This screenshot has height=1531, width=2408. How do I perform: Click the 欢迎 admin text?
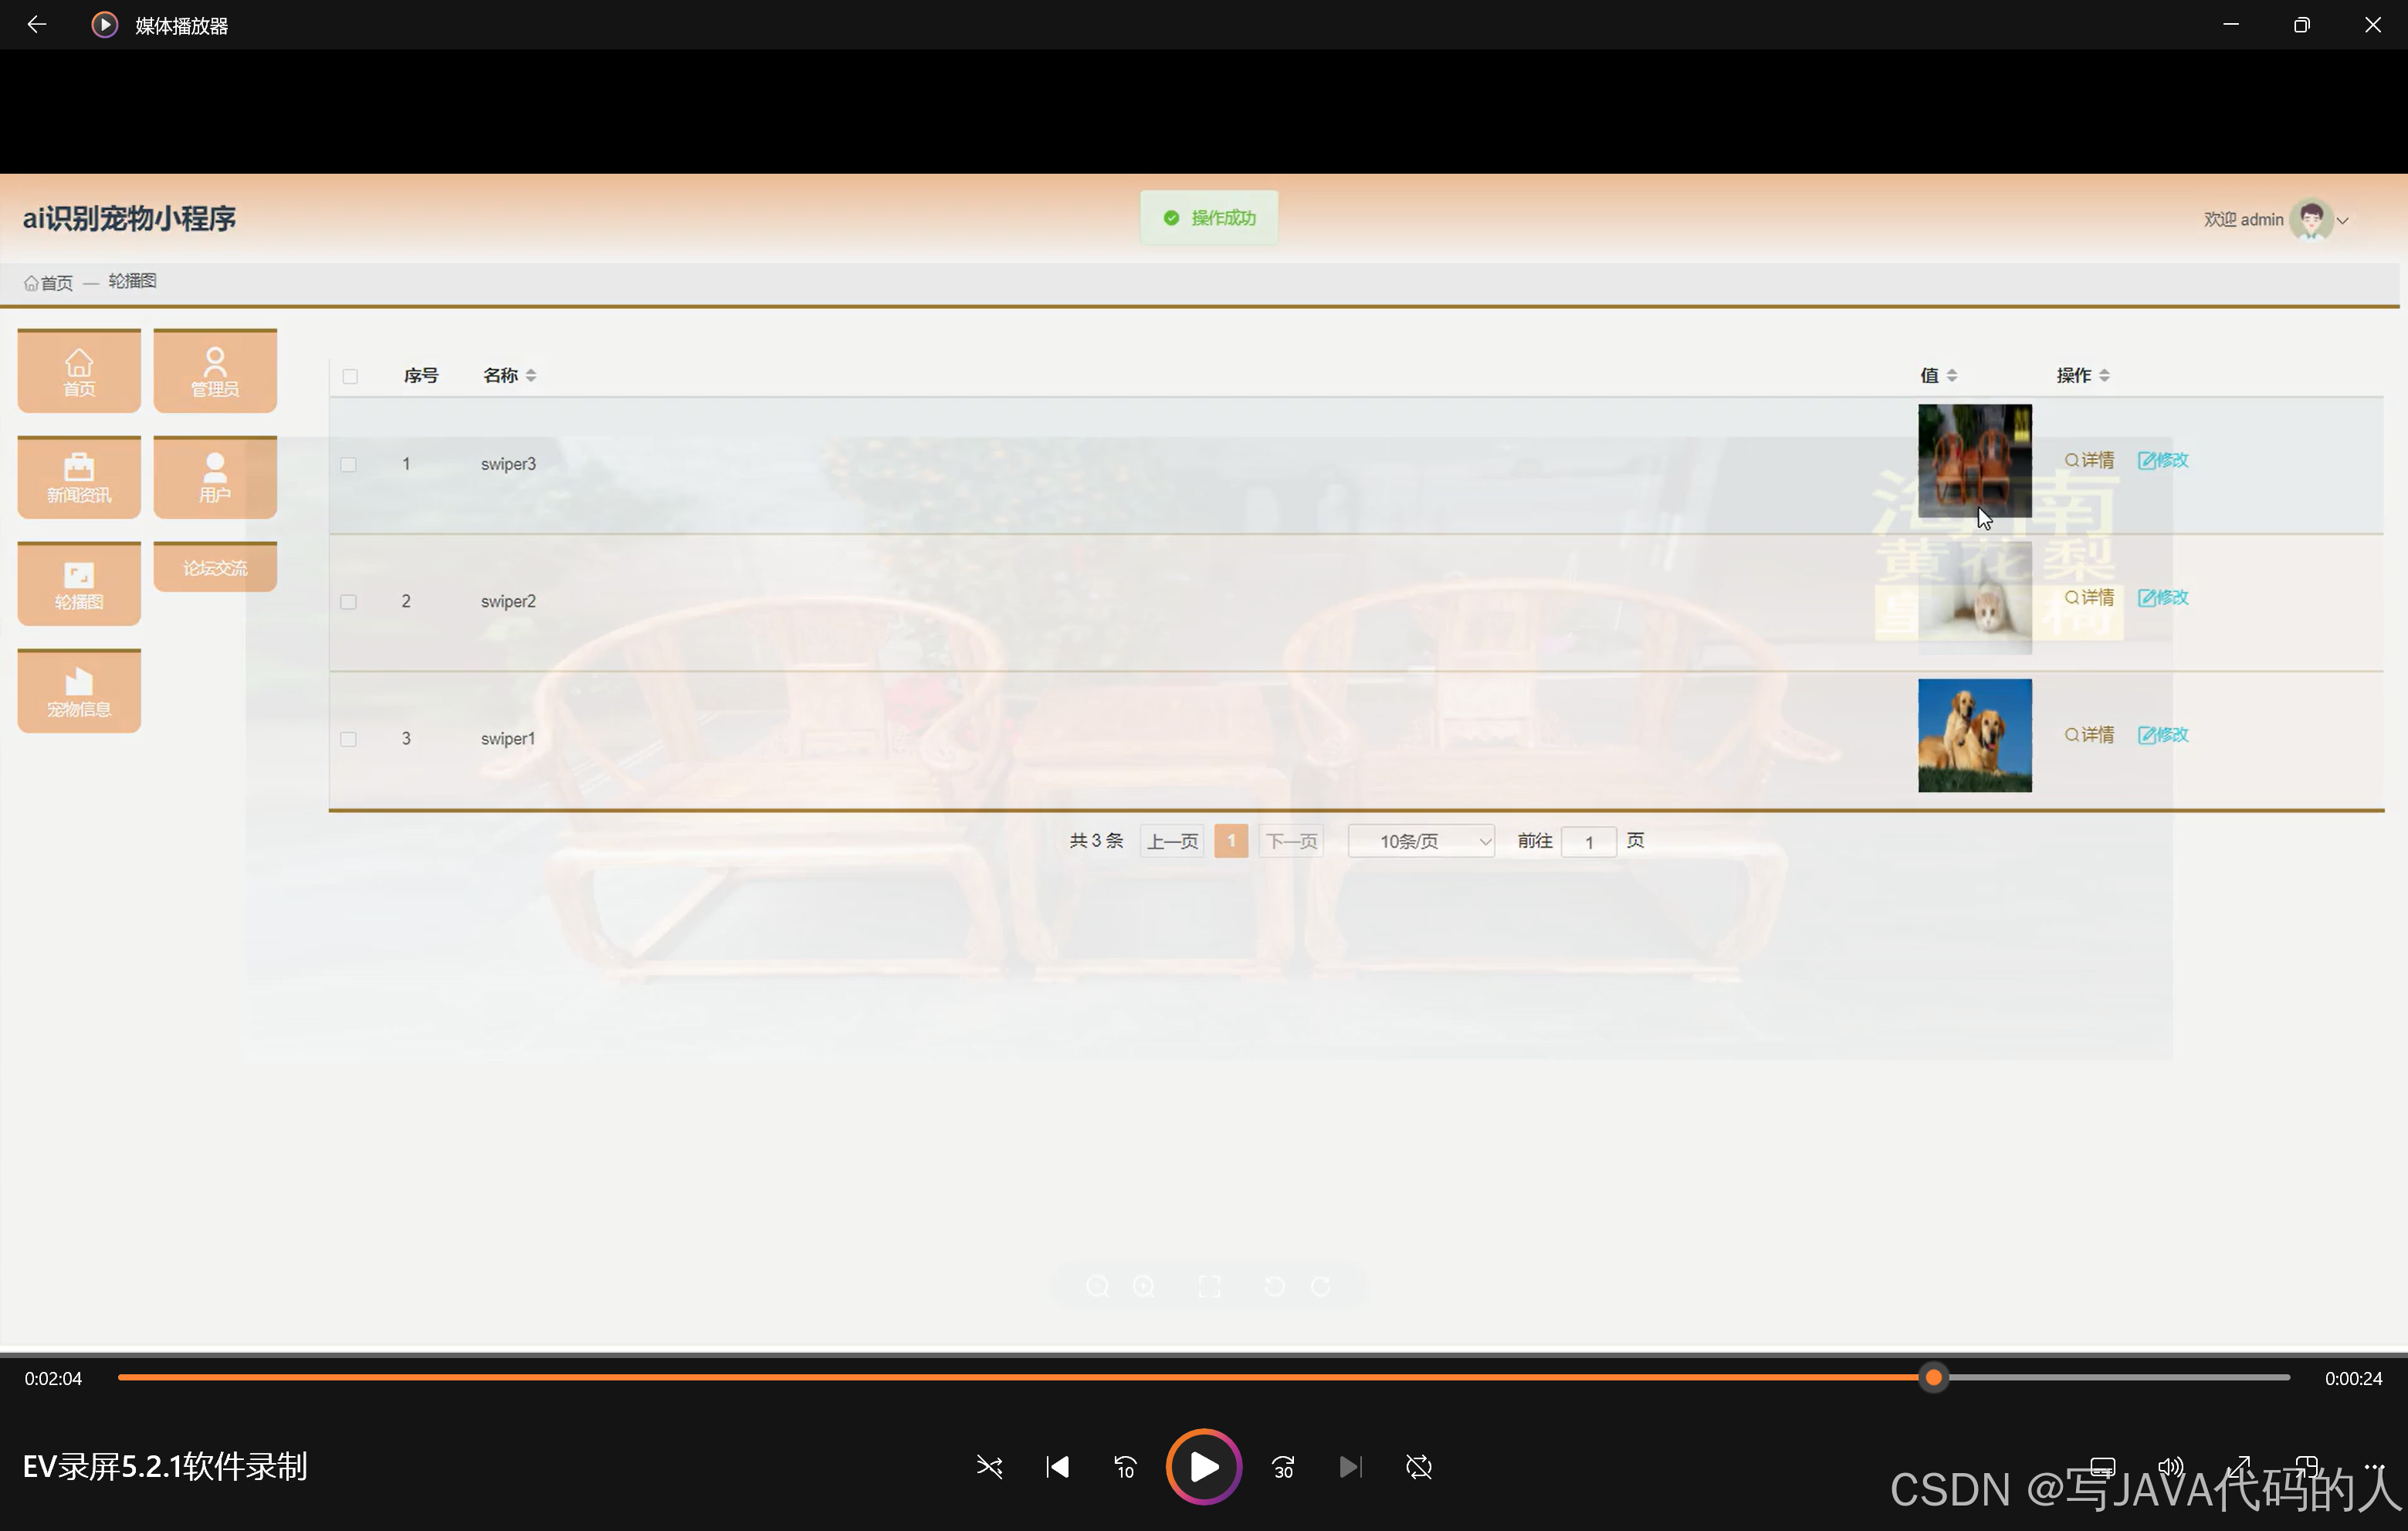(x=2243, y=219)
